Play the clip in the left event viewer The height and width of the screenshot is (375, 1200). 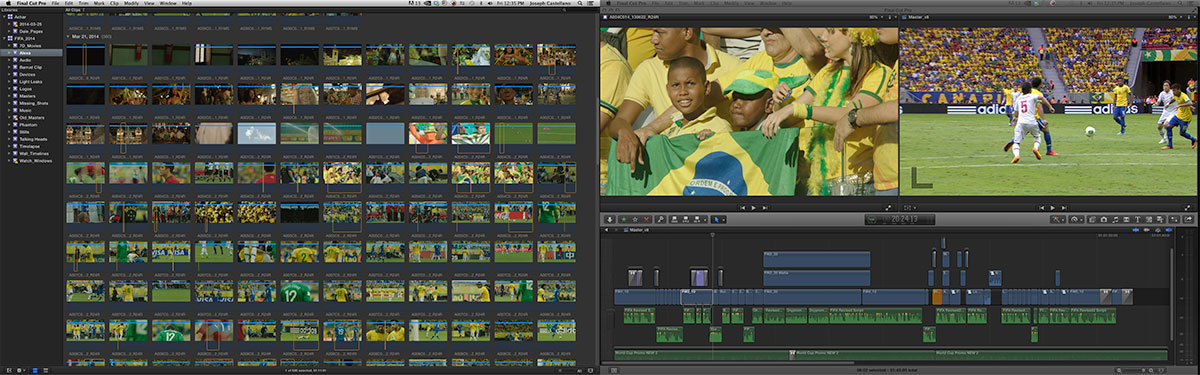[753, 208]
